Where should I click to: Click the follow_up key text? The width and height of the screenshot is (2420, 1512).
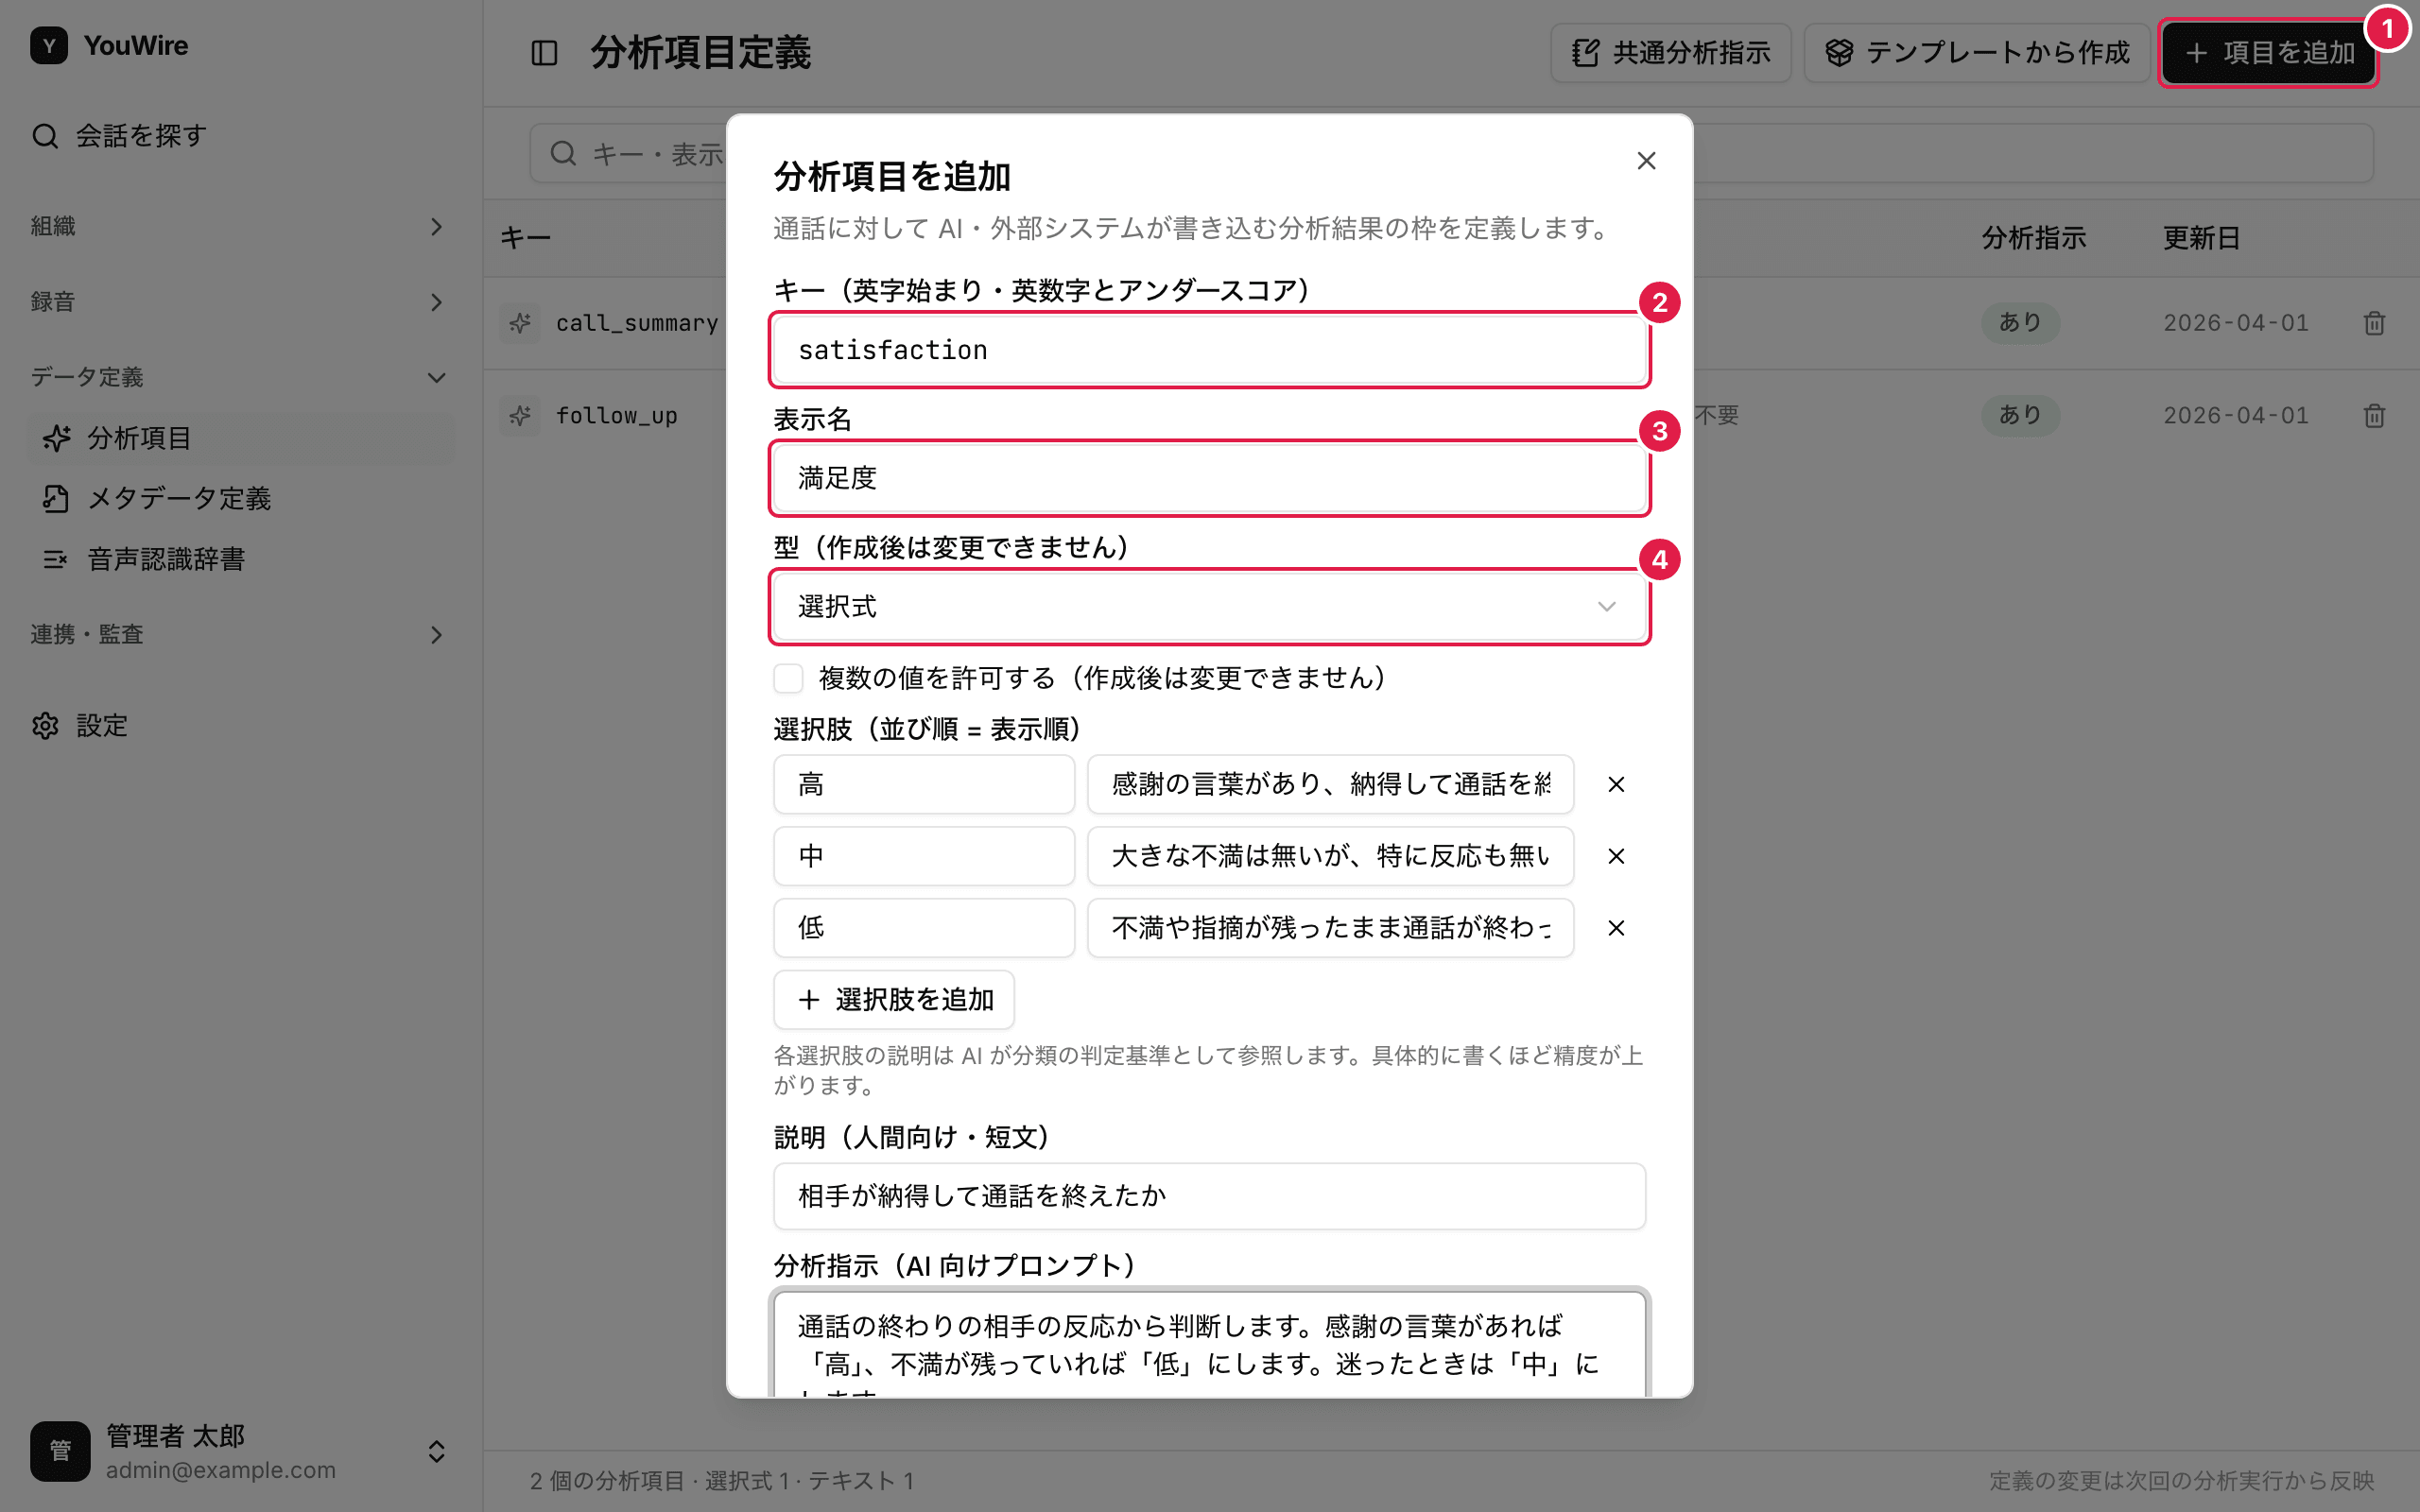point(617,416)
